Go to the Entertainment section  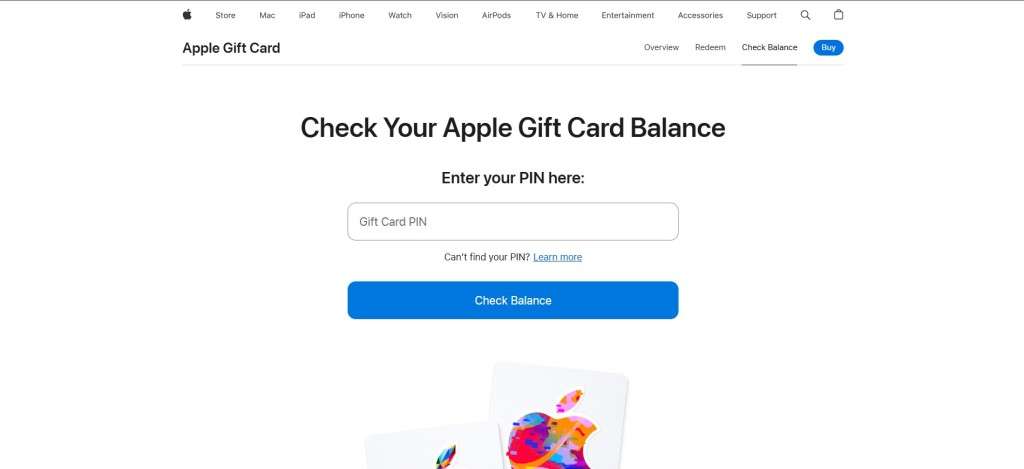click(x=628, y=15)
